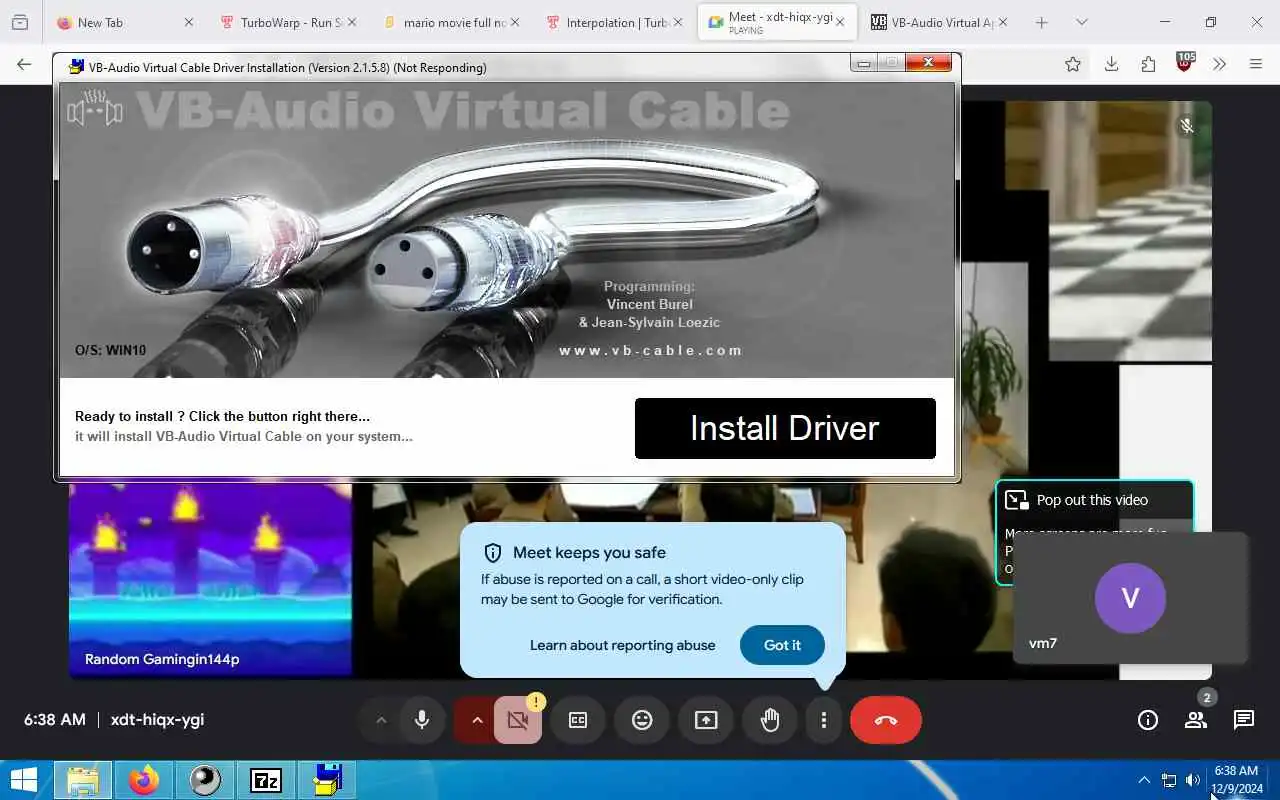This screenshot has height=800, width=1280.
Task: Close the New Tab browser tab
Action: coord(189,22)
